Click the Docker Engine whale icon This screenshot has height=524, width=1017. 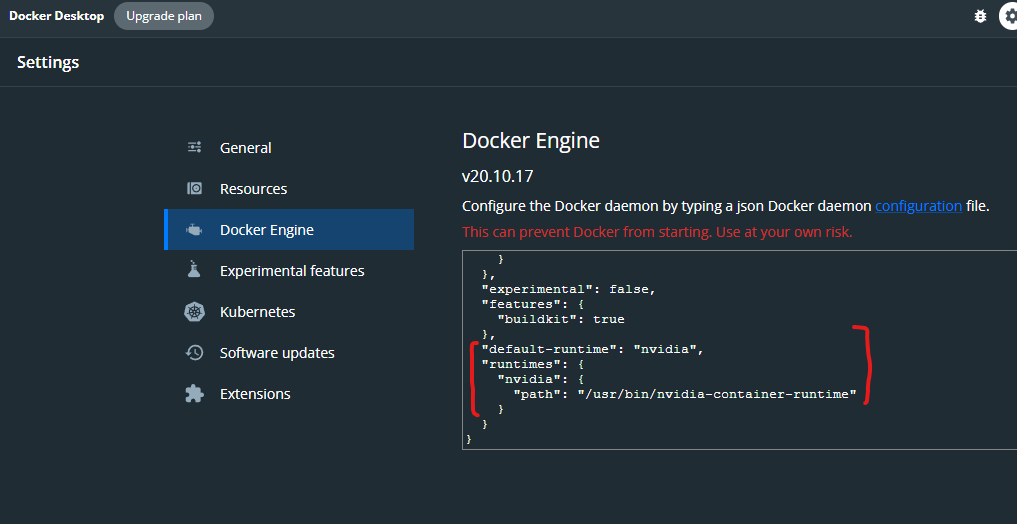point(195,230)
